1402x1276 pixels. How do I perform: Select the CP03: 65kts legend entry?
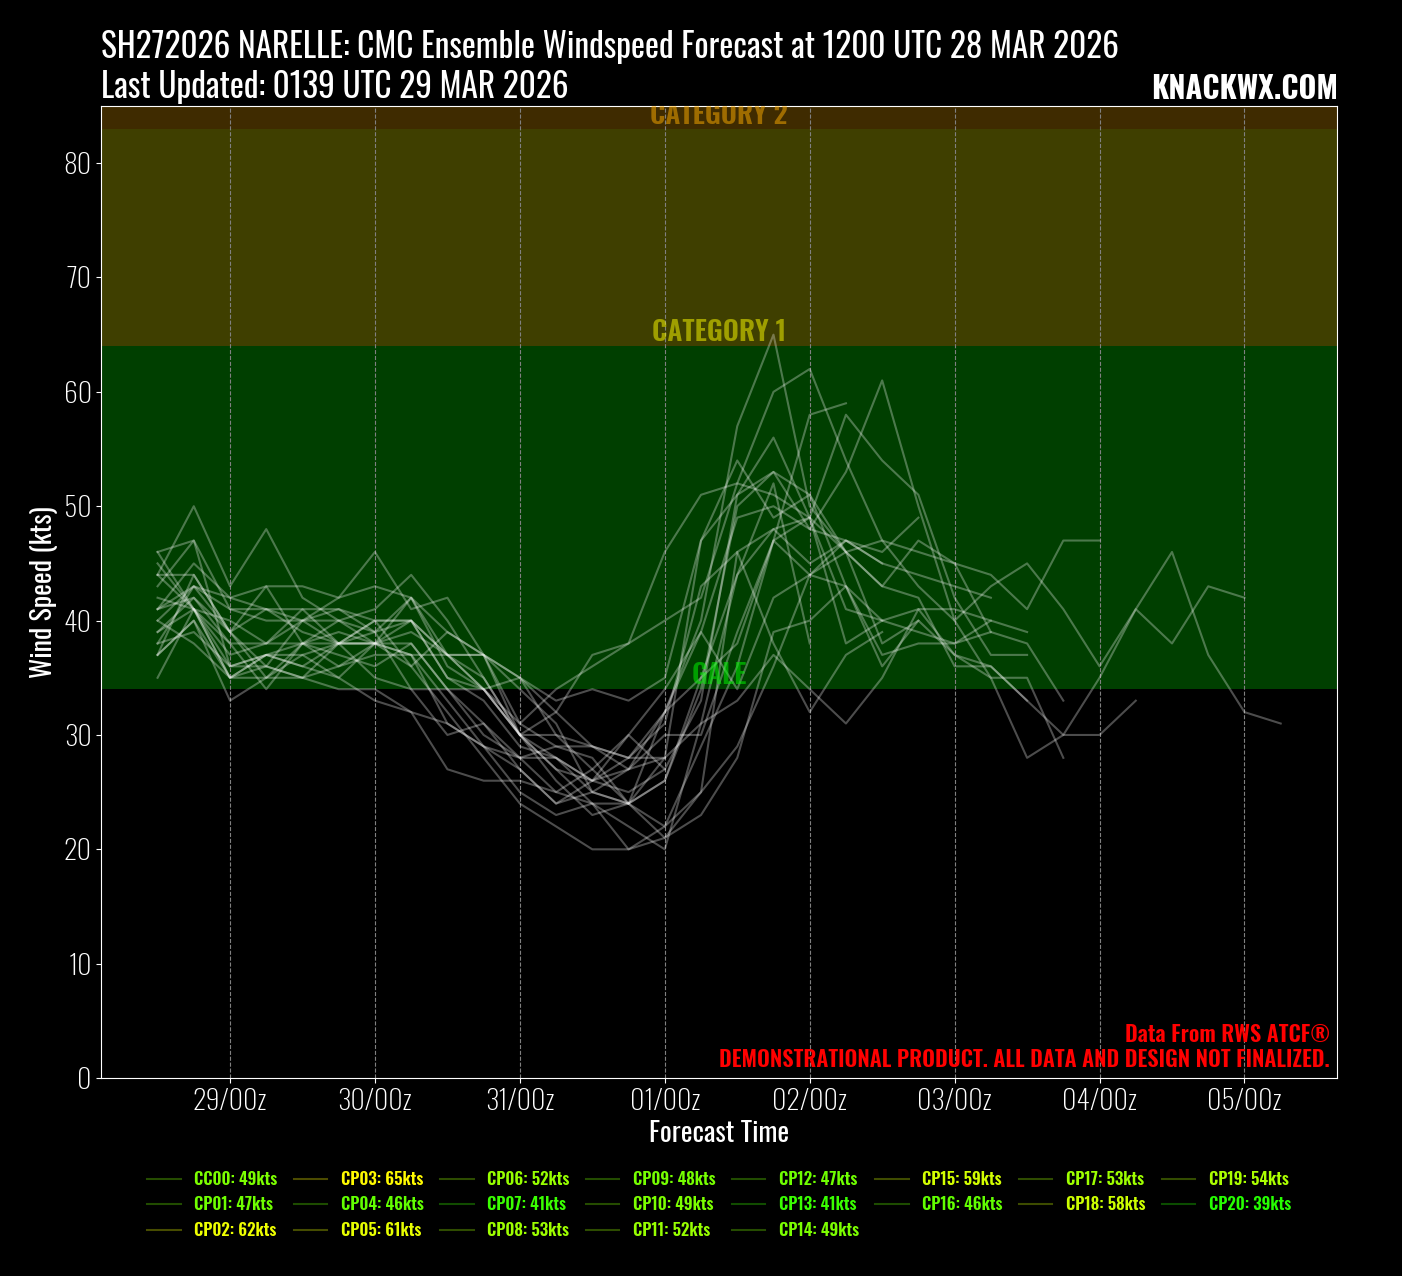point(381,1178)
